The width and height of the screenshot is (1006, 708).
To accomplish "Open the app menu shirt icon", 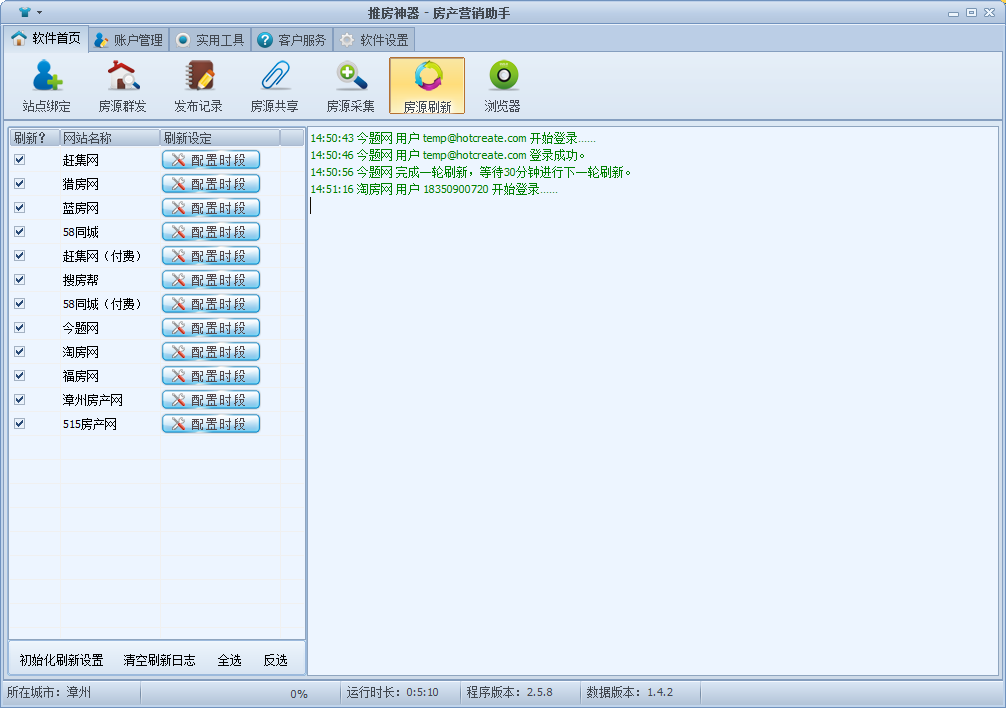I will (x=25, y=12).
